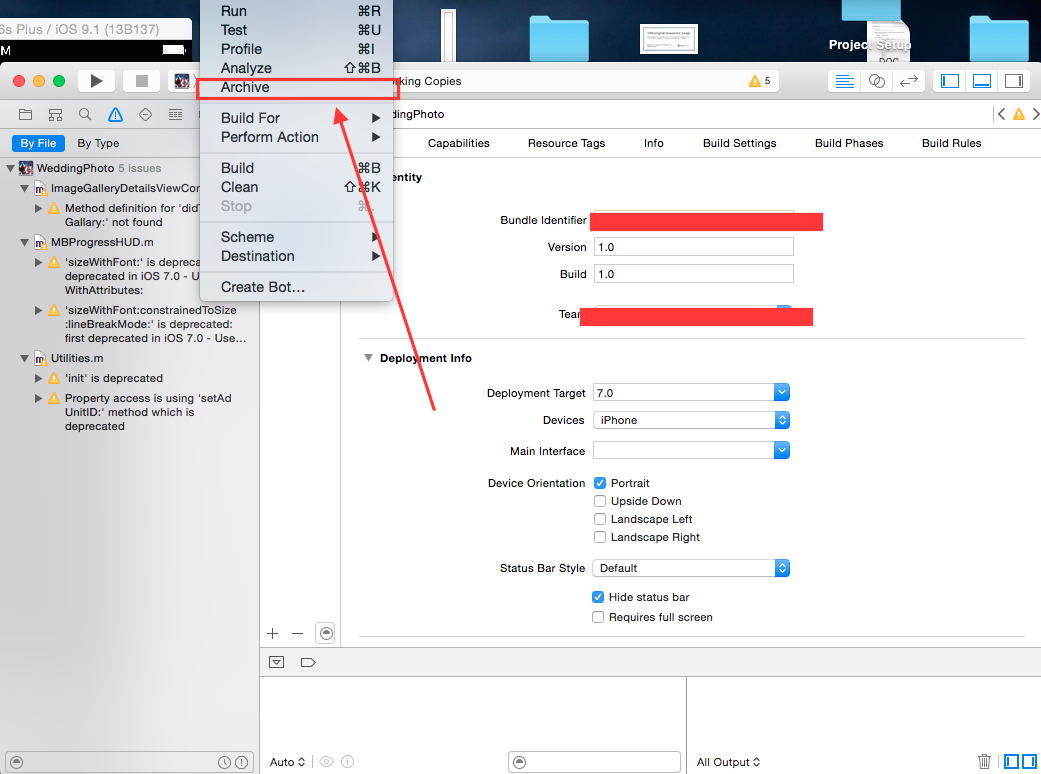
Task: Choose Analyze from the Product menu
Action: tap(296, 68)
